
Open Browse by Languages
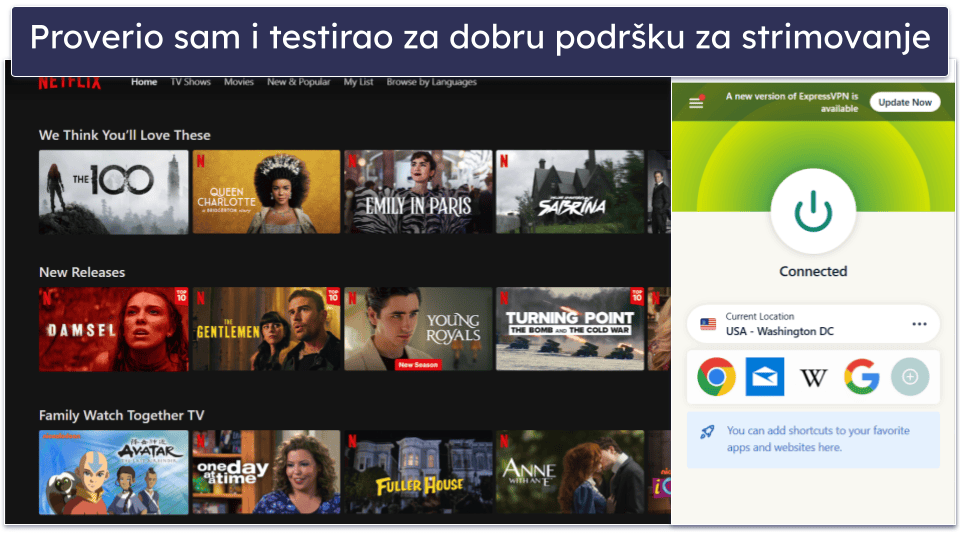pos(432,82)
